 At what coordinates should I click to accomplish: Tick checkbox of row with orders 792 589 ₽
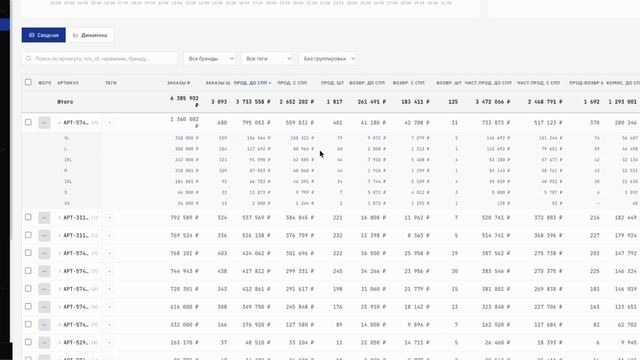[x=28, y=217]
